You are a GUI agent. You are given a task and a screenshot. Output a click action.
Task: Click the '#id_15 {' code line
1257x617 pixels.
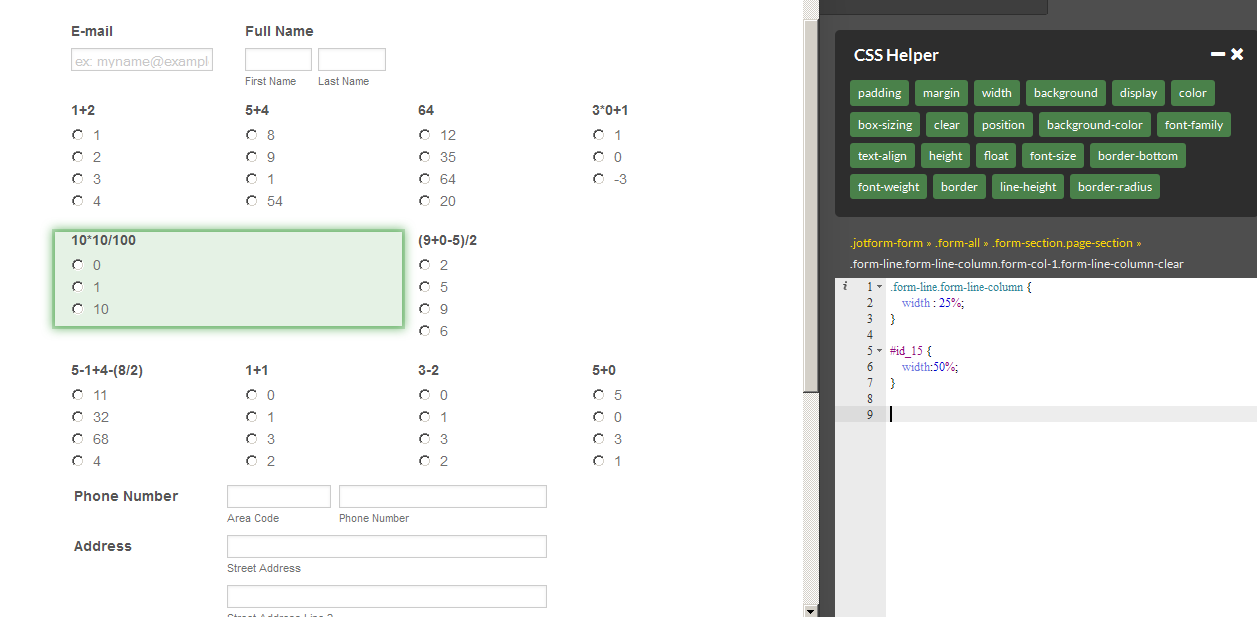pos(910,351)
